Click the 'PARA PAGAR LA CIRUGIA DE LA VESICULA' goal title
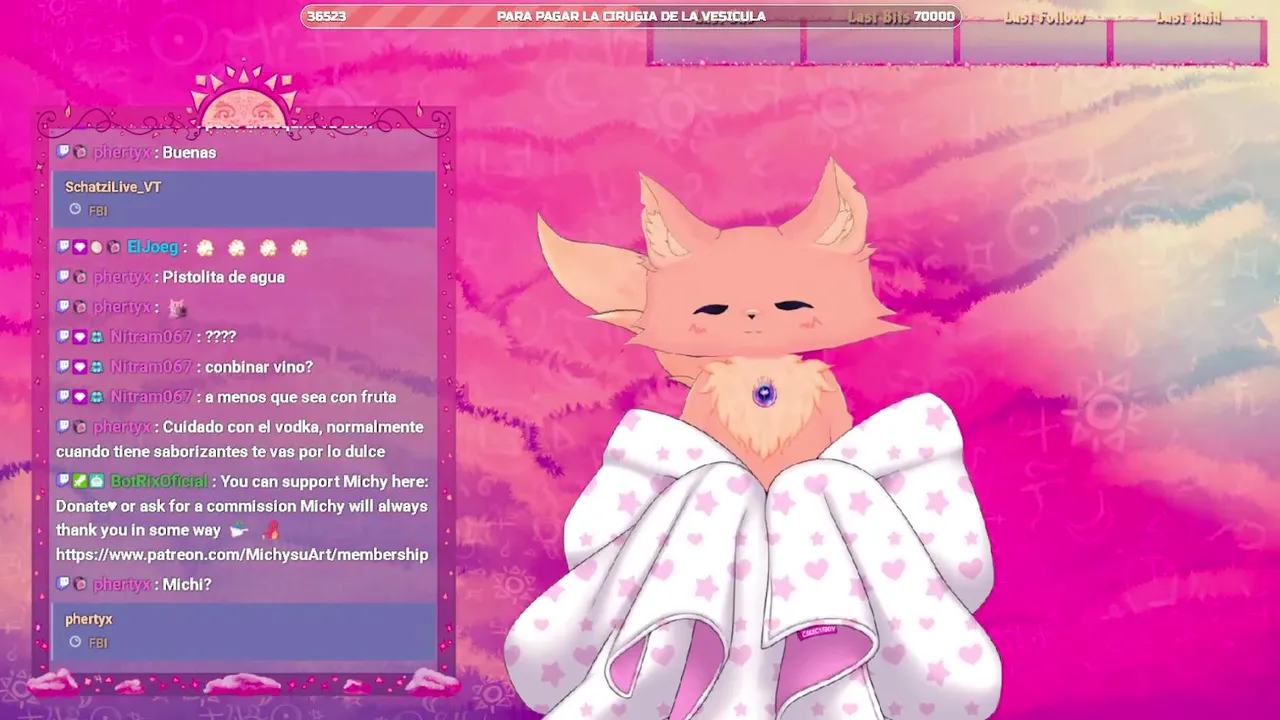This screenshot has width=1280, height=720. pos(631,16)
